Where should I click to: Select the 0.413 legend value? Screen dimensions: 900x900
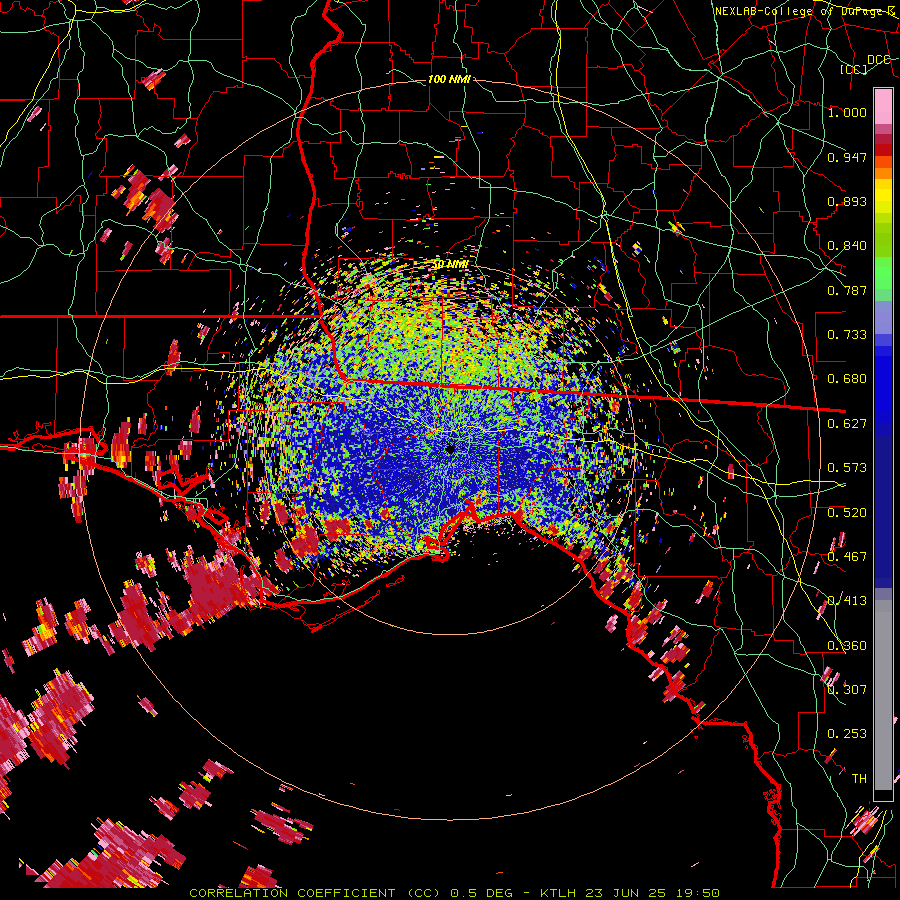847,601
